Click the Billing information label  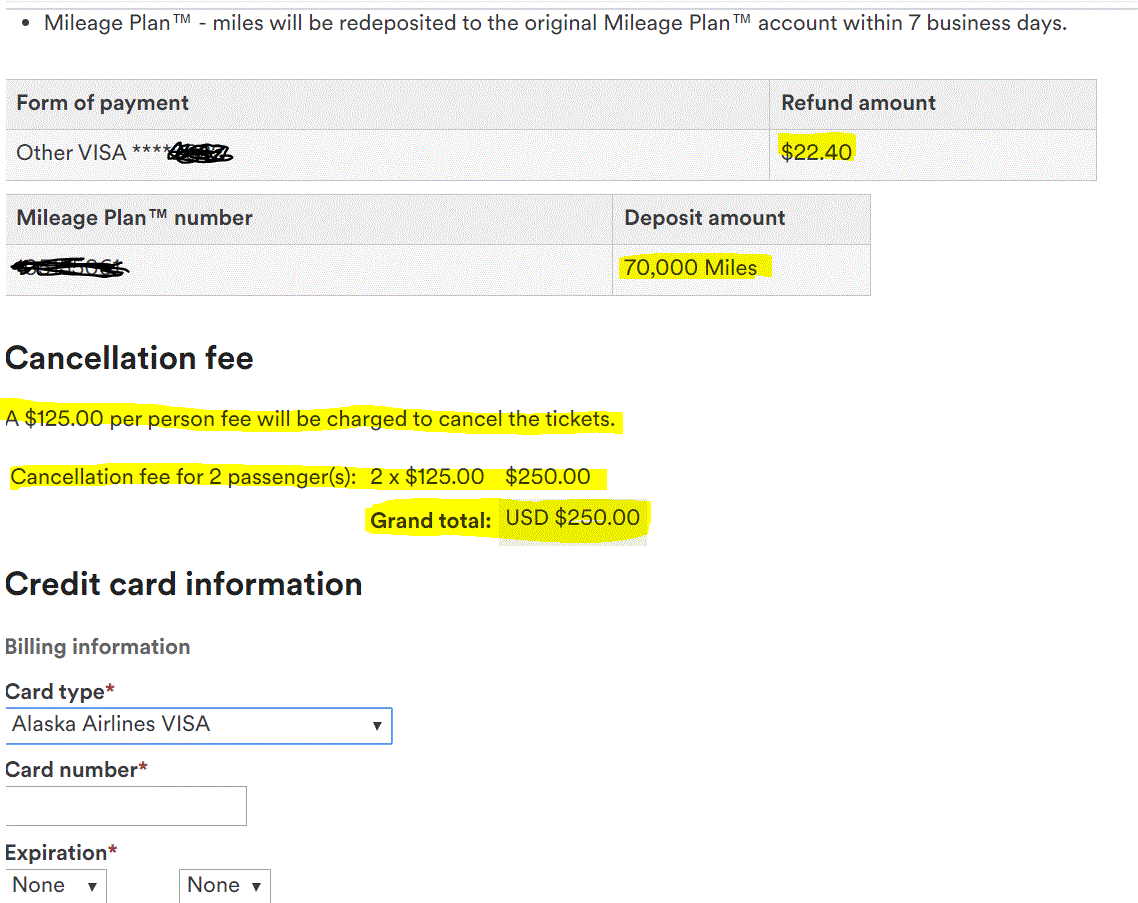(x=97, y=647)
